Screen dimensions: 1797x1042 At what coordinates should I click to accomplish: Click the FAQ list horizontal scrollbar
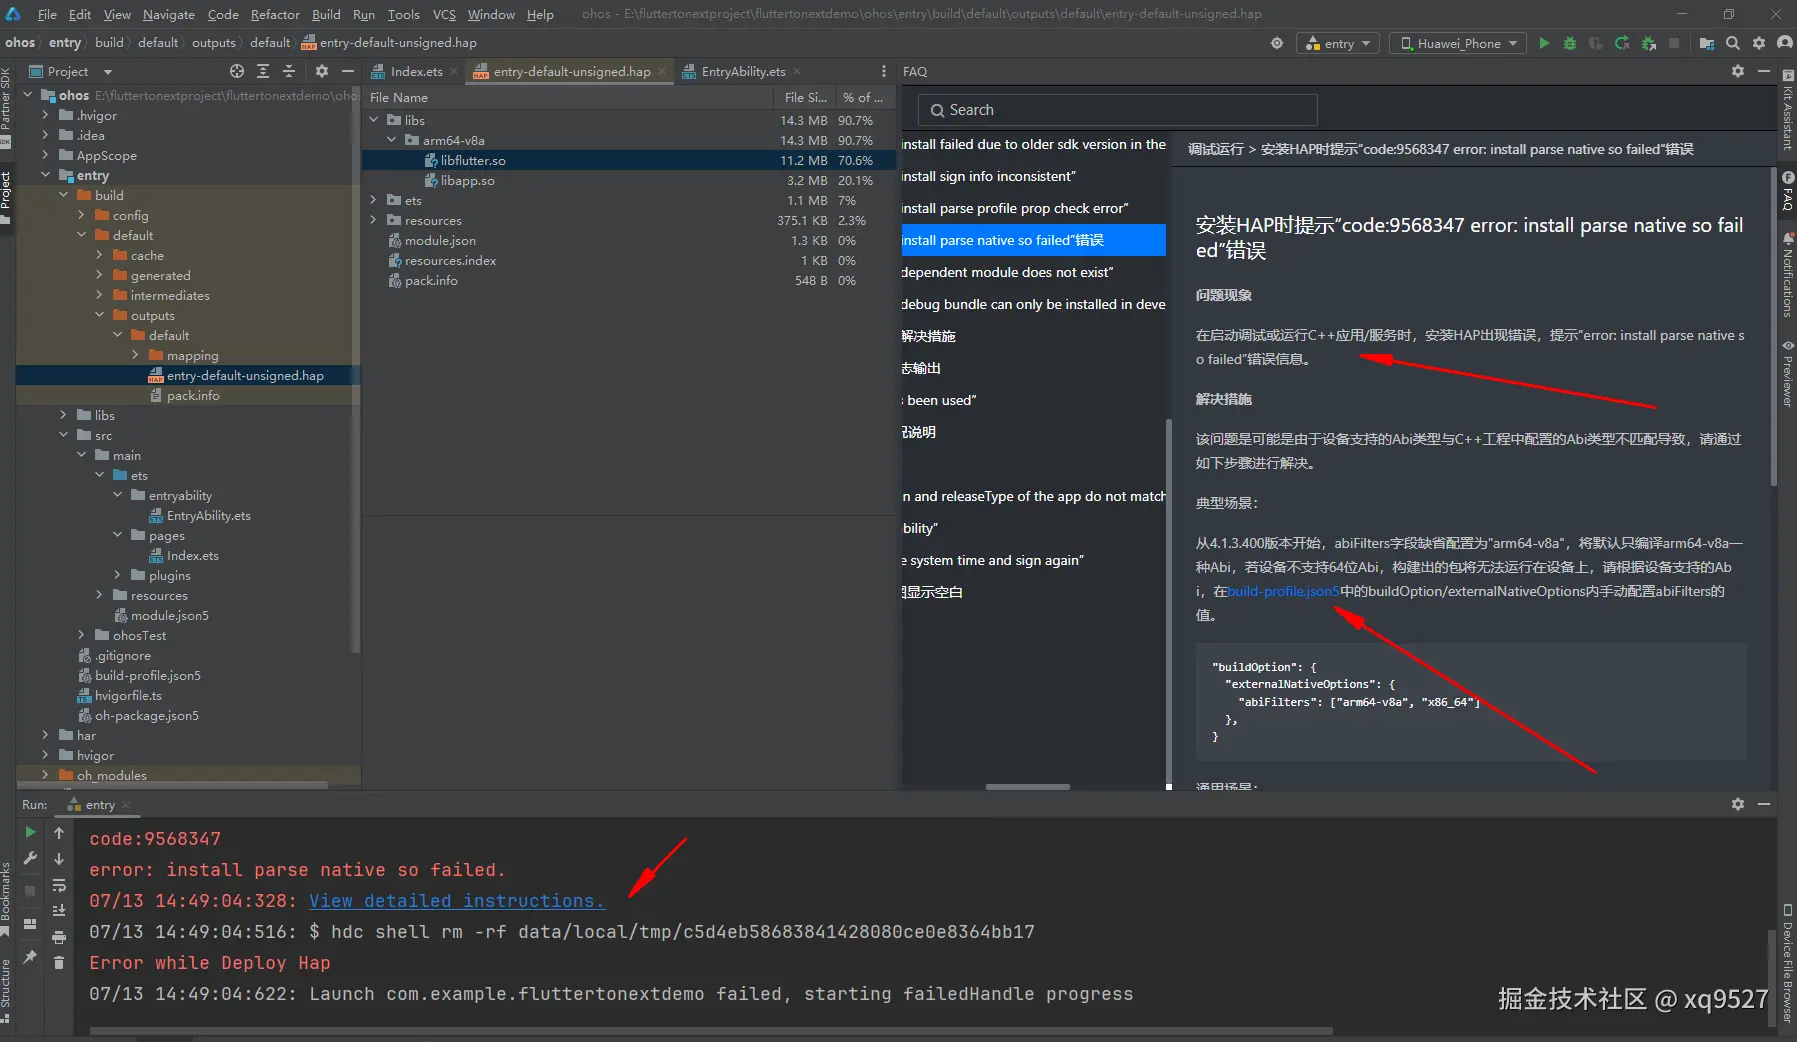1027,787
